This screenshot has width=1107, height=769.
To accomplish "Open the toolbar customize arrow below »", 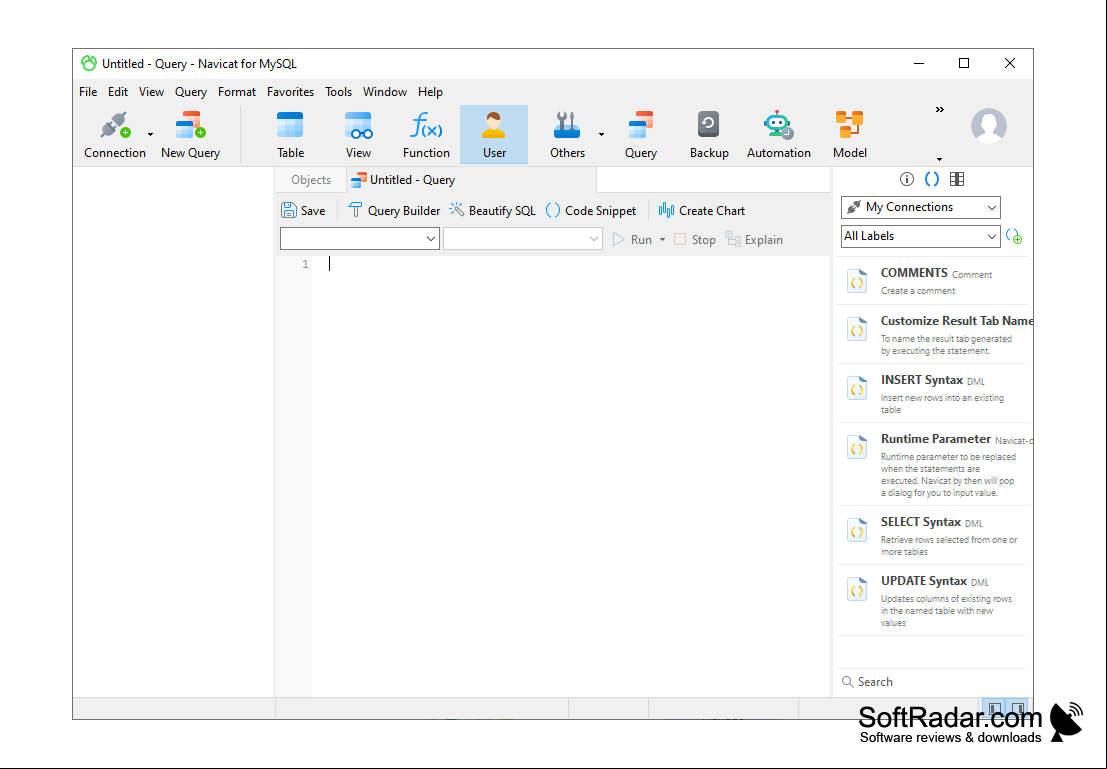I will (939, 159).
